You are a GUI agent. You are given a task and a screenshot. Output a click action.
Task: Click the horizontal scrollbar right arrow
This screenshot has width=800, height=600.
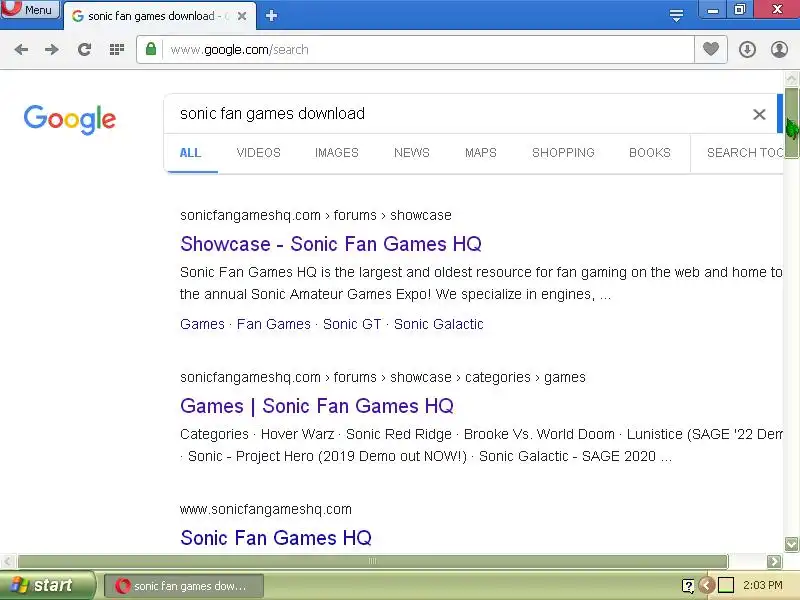tap(774, 561)
